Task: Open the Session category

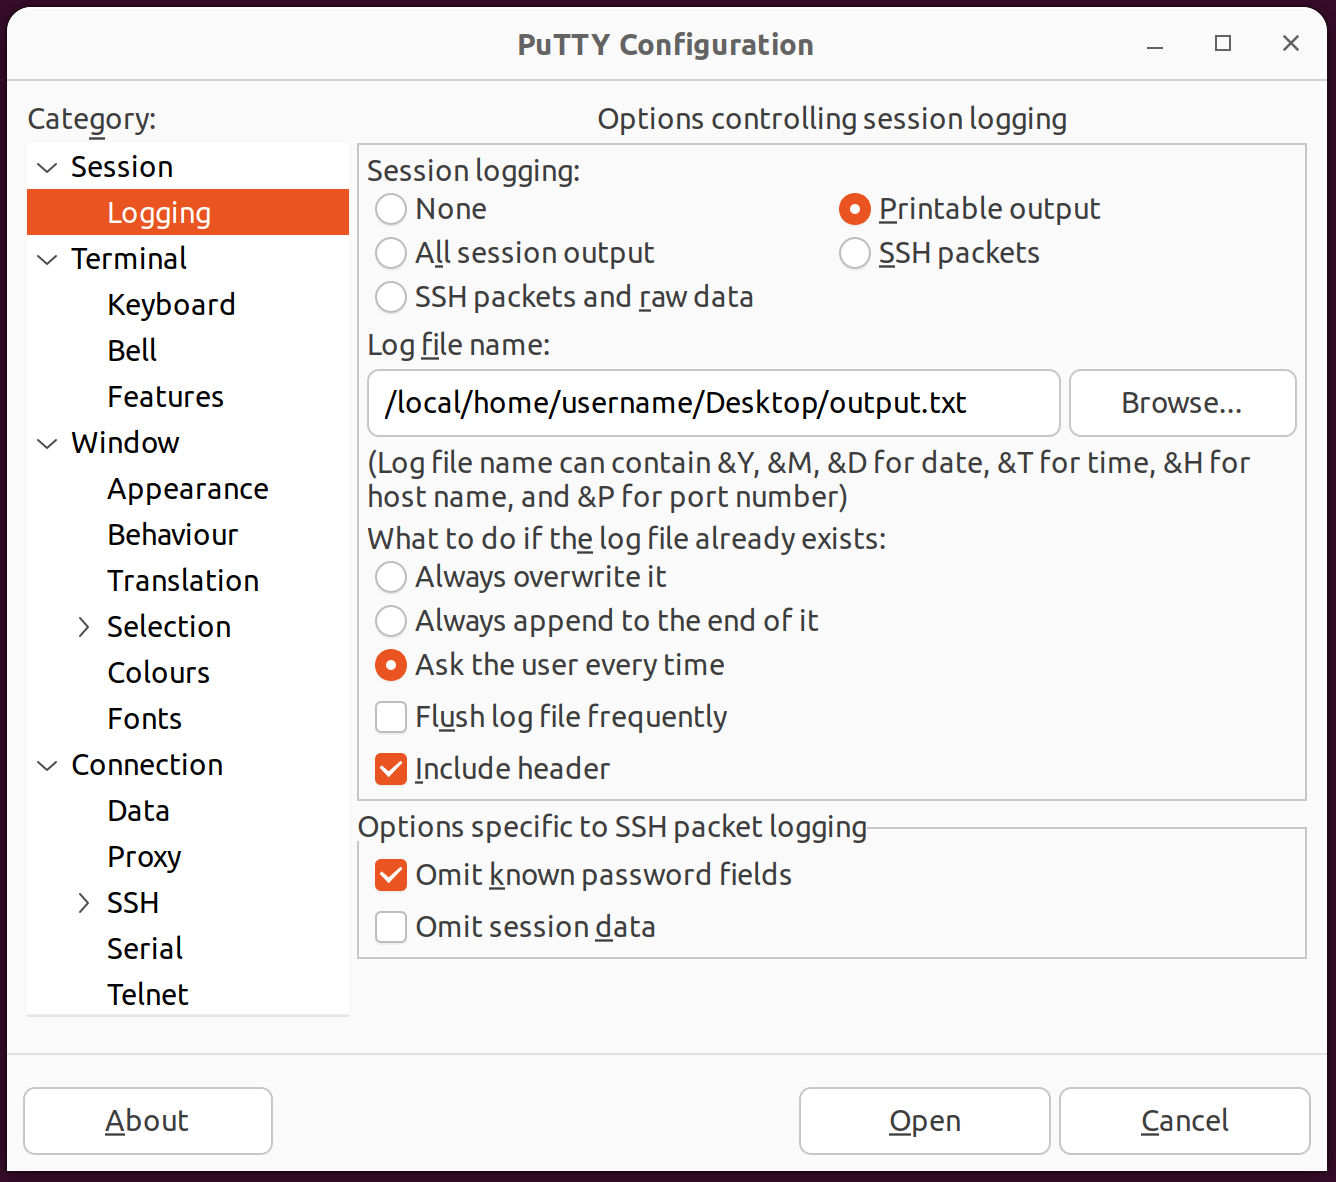Action: tap(122, 167)
